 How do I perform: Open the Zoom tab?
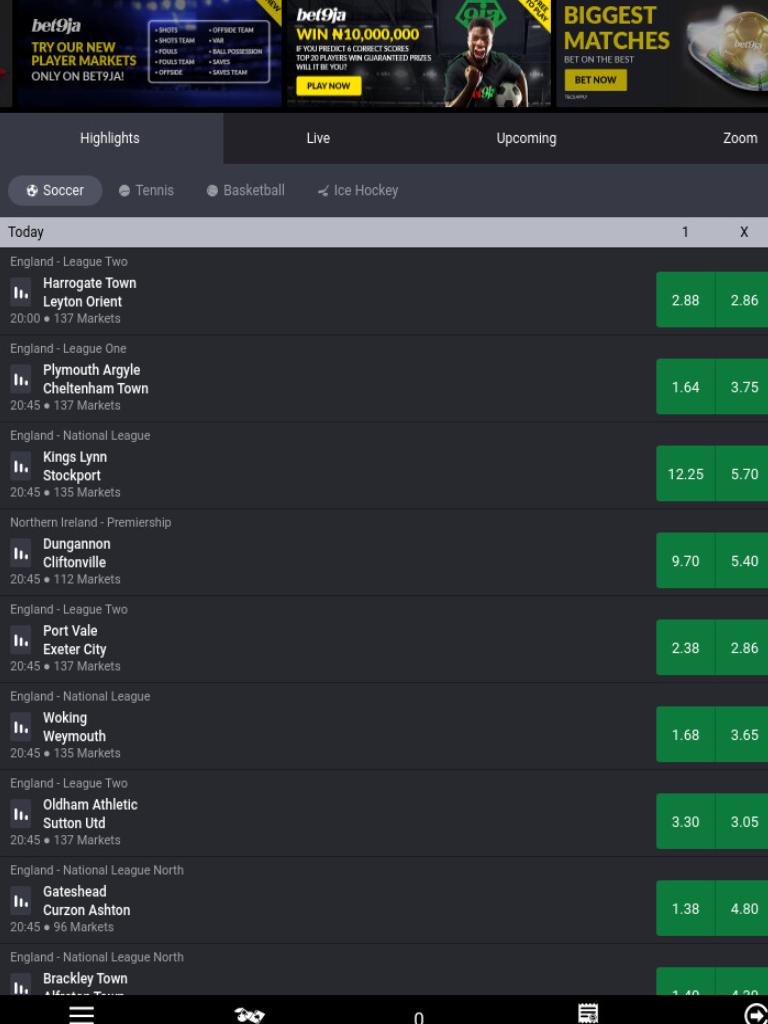point(740,138)
